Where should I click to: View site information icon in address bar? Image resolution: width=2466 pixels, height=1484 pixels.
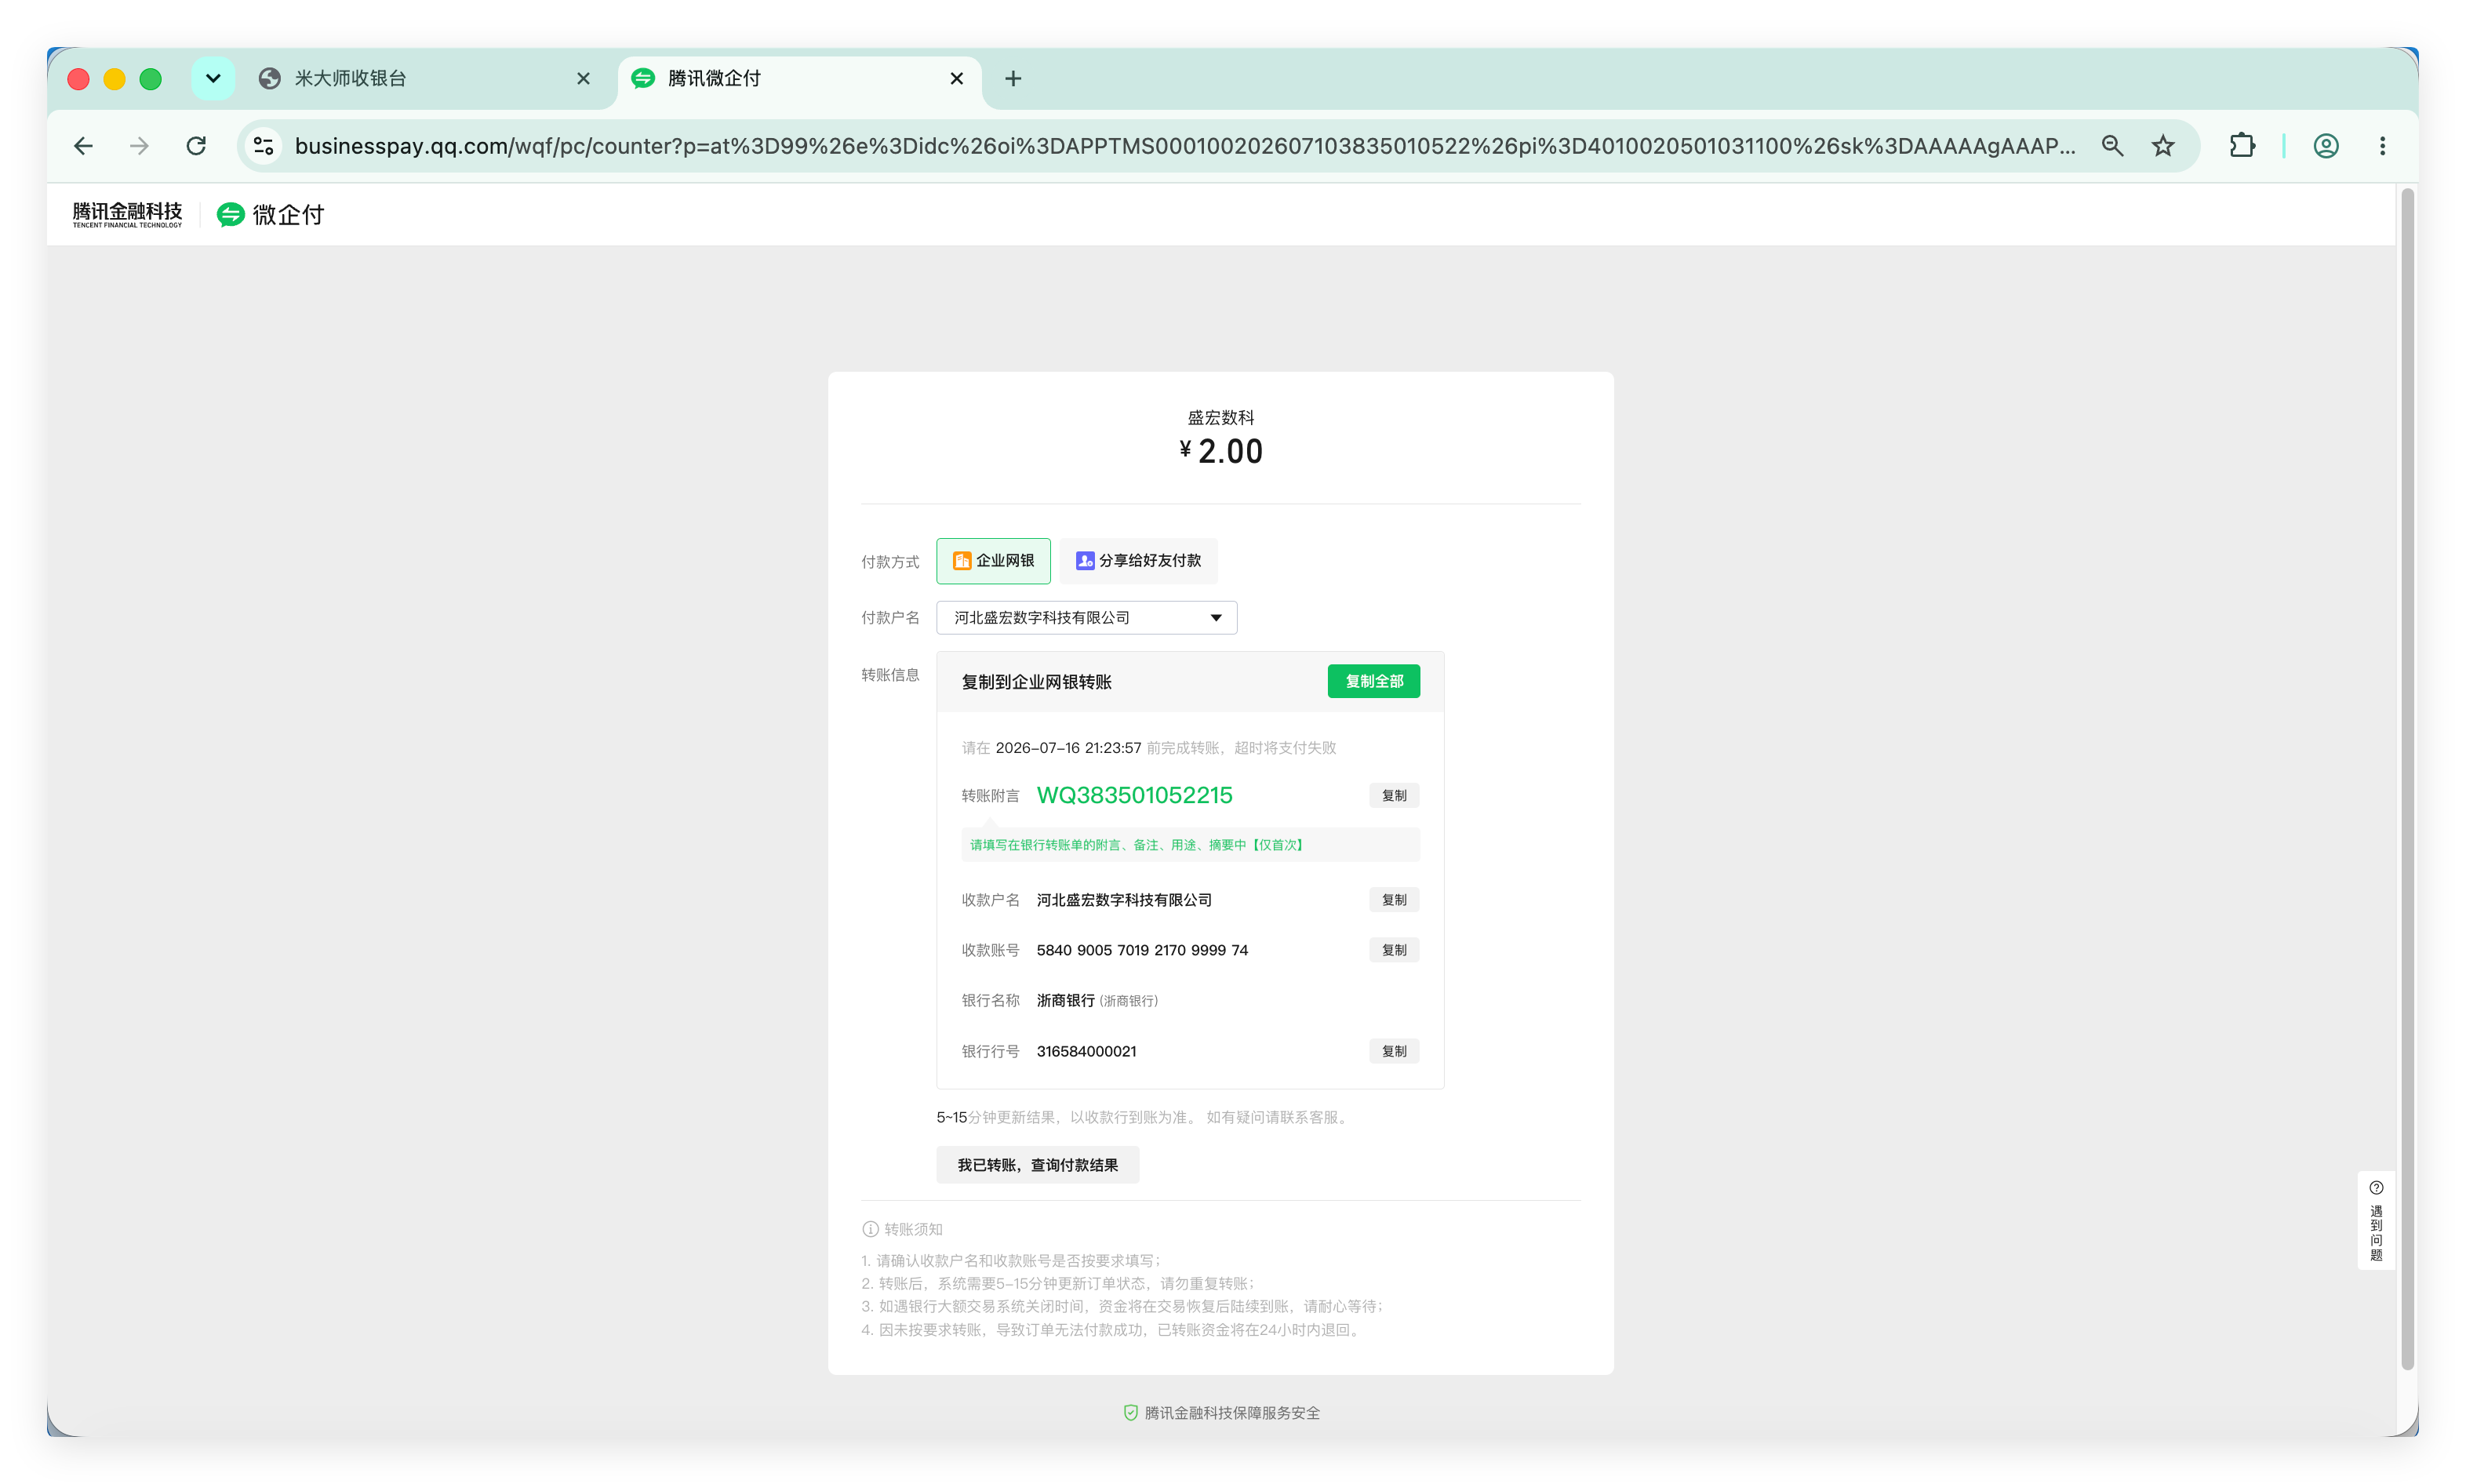264,146
